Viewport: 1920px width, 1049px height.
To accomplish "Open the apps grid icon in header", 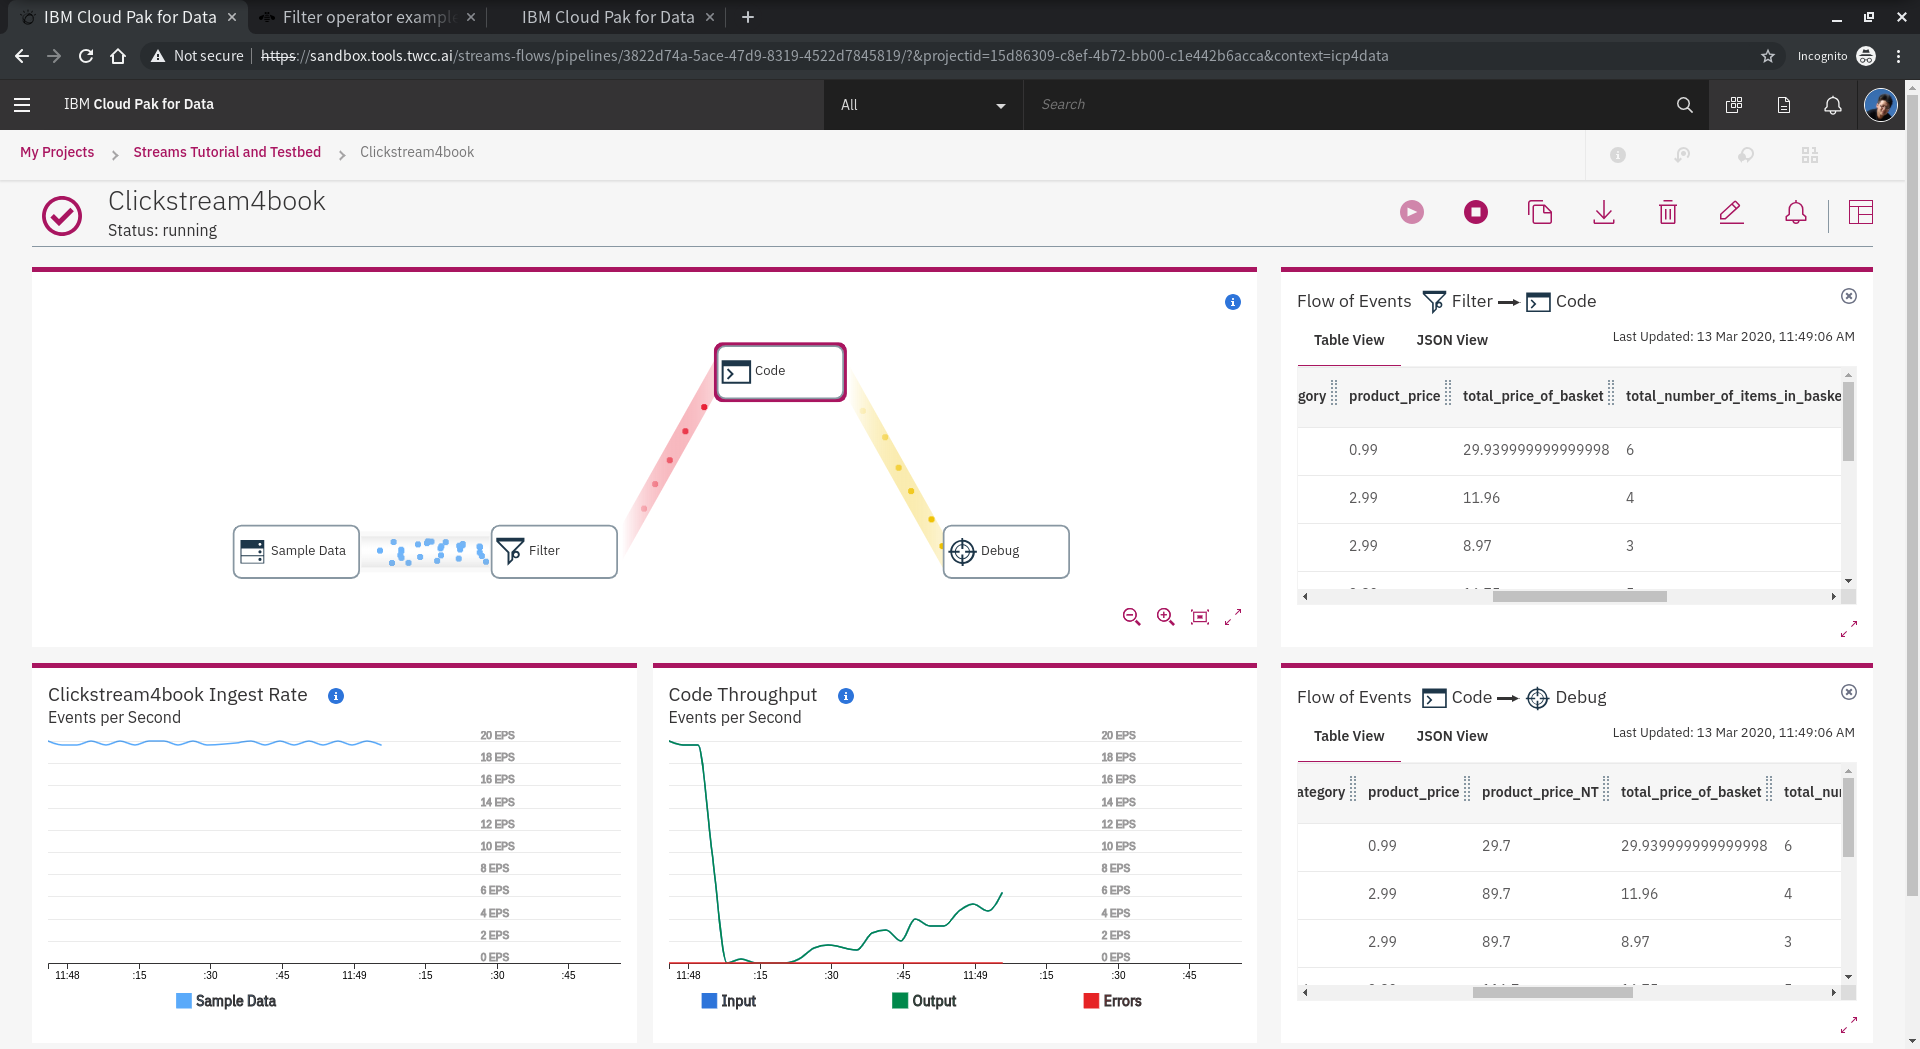I will (1734, 105).
